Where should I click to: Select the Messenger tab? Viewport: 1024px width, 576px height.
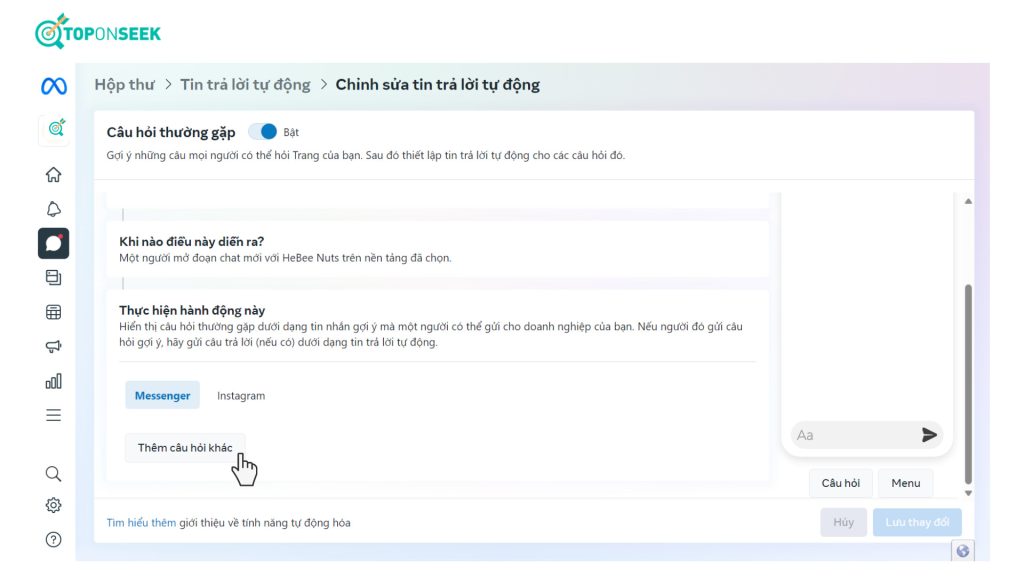162,396
